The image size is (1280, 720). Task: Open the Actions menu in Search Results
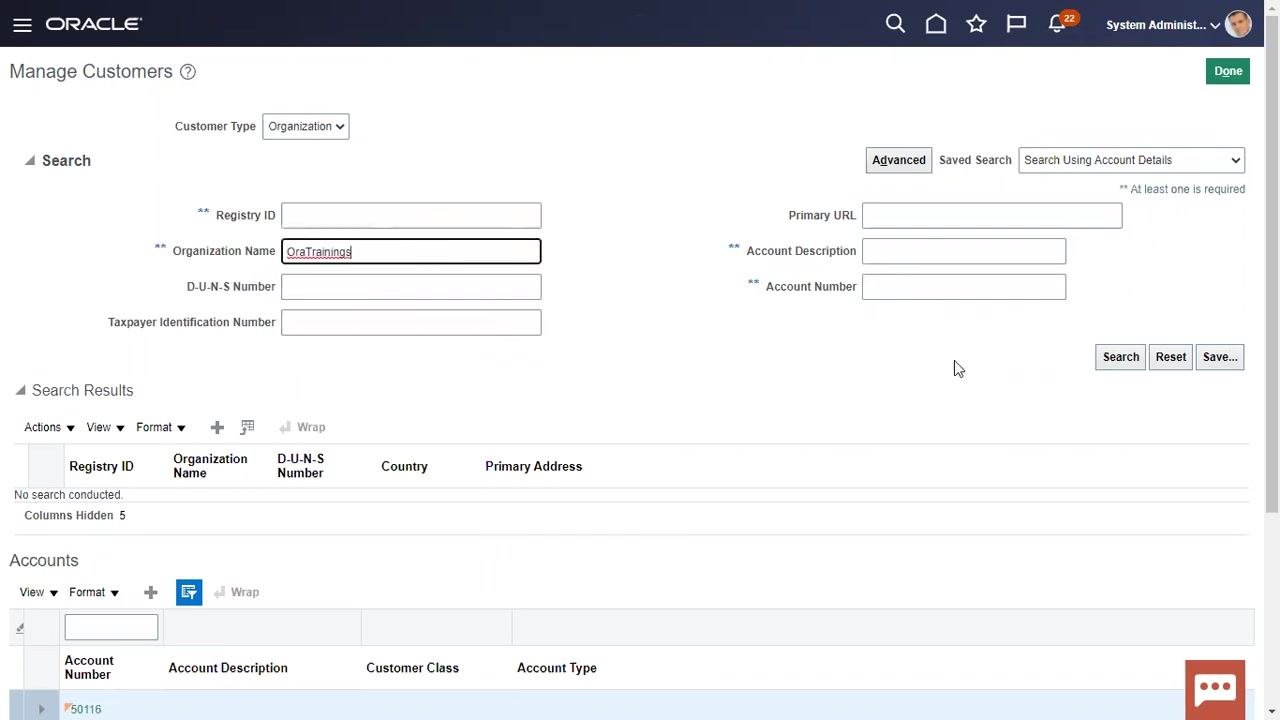[49, 427]
